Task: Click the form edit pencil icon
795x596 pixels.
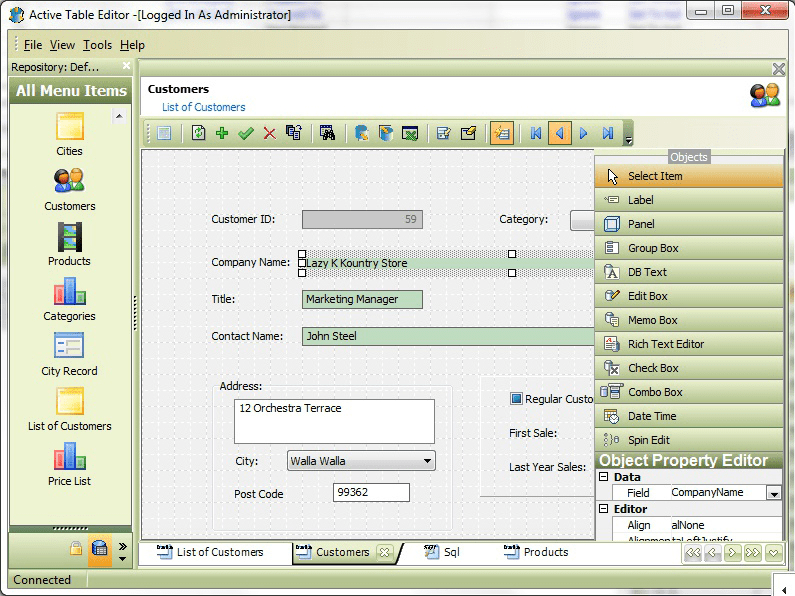Action: pyautogui.click(x=444, y=133)
